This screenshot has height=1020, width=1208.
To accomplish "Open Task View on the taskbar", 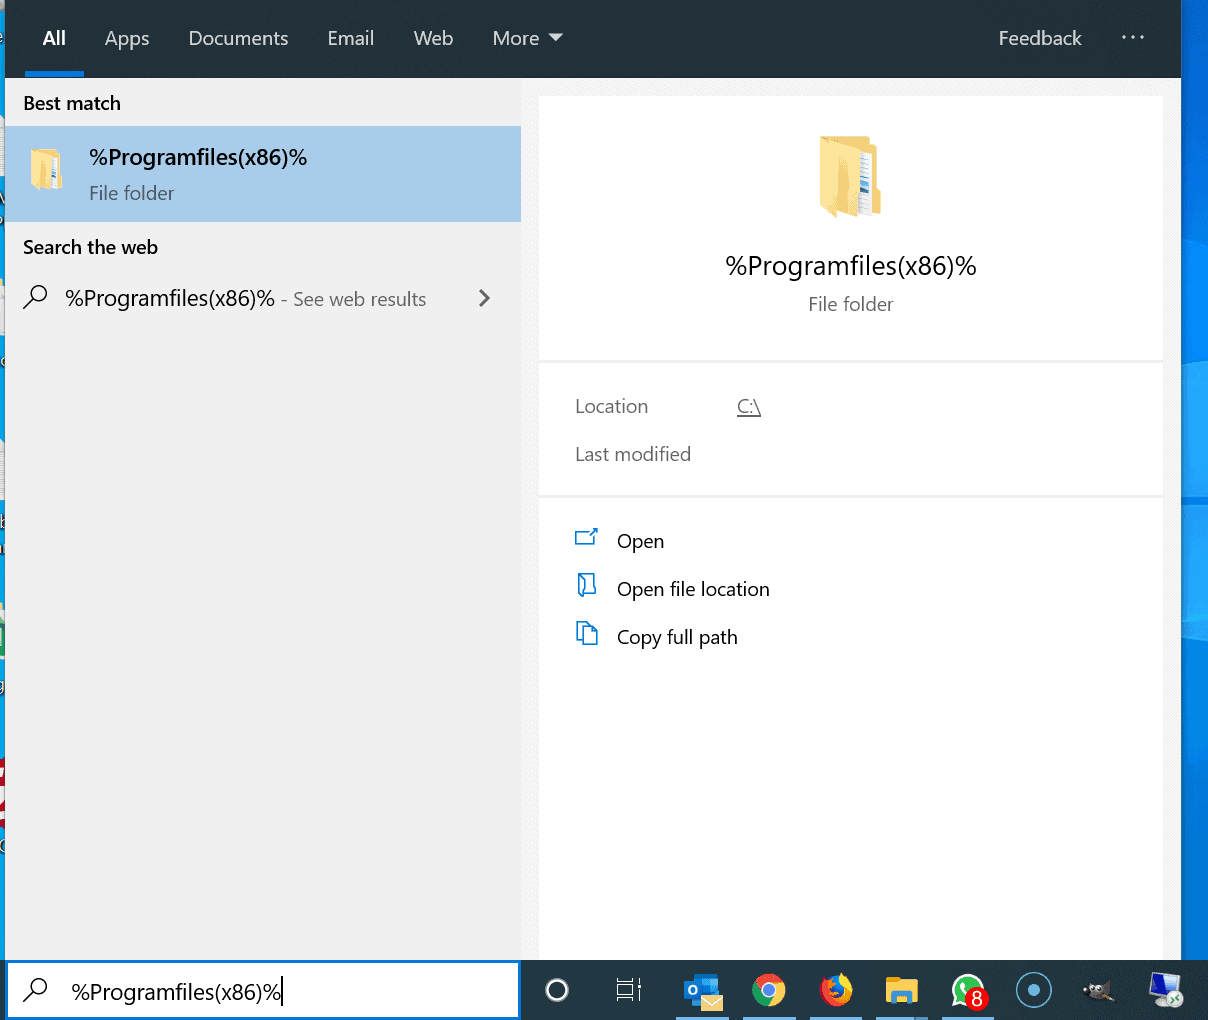I will pos(628,991).
